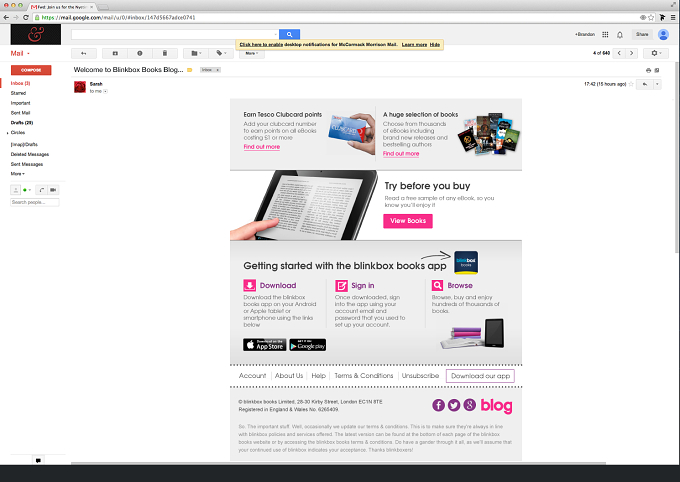
Task: Open the More actions dropdown
Action: (252, 53)
